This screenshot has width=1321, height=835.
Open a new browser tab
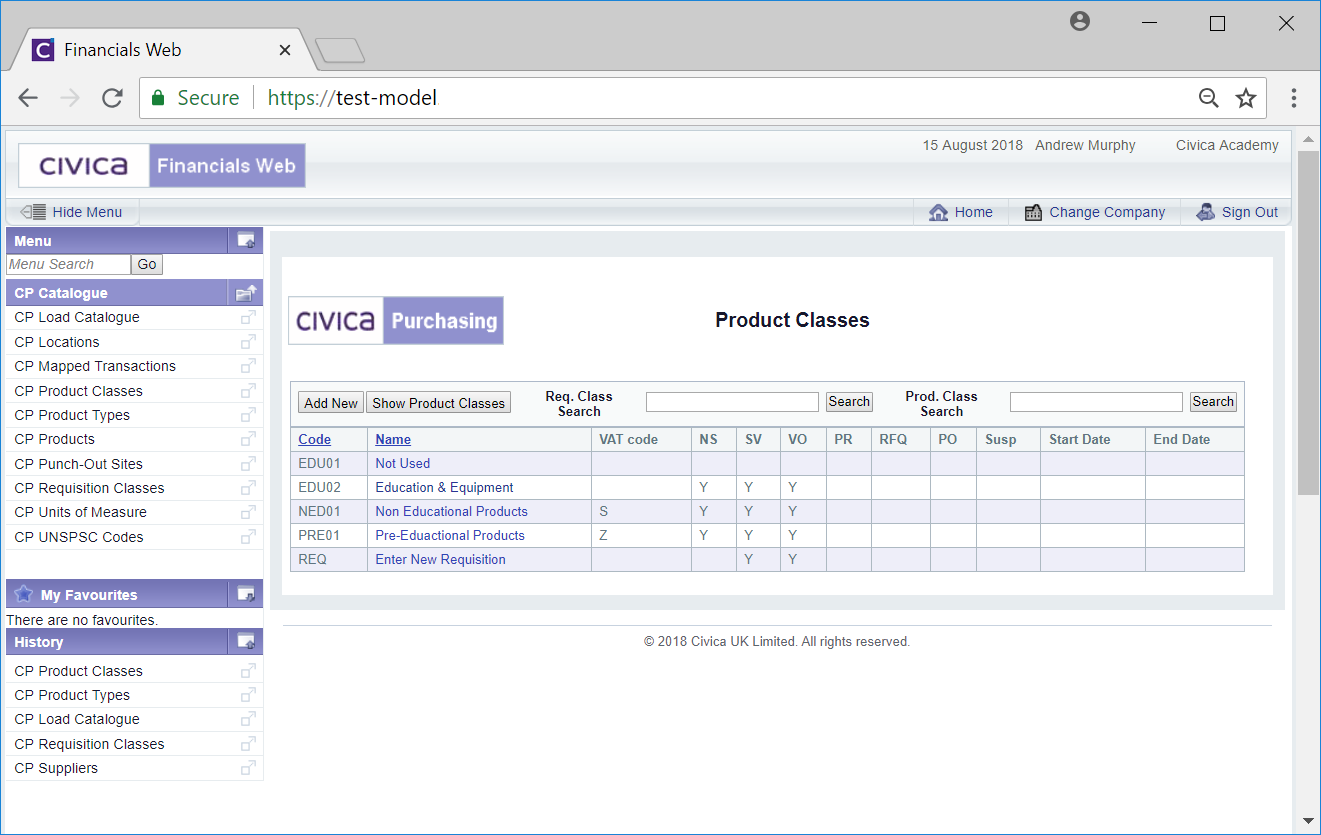point(340,50)
